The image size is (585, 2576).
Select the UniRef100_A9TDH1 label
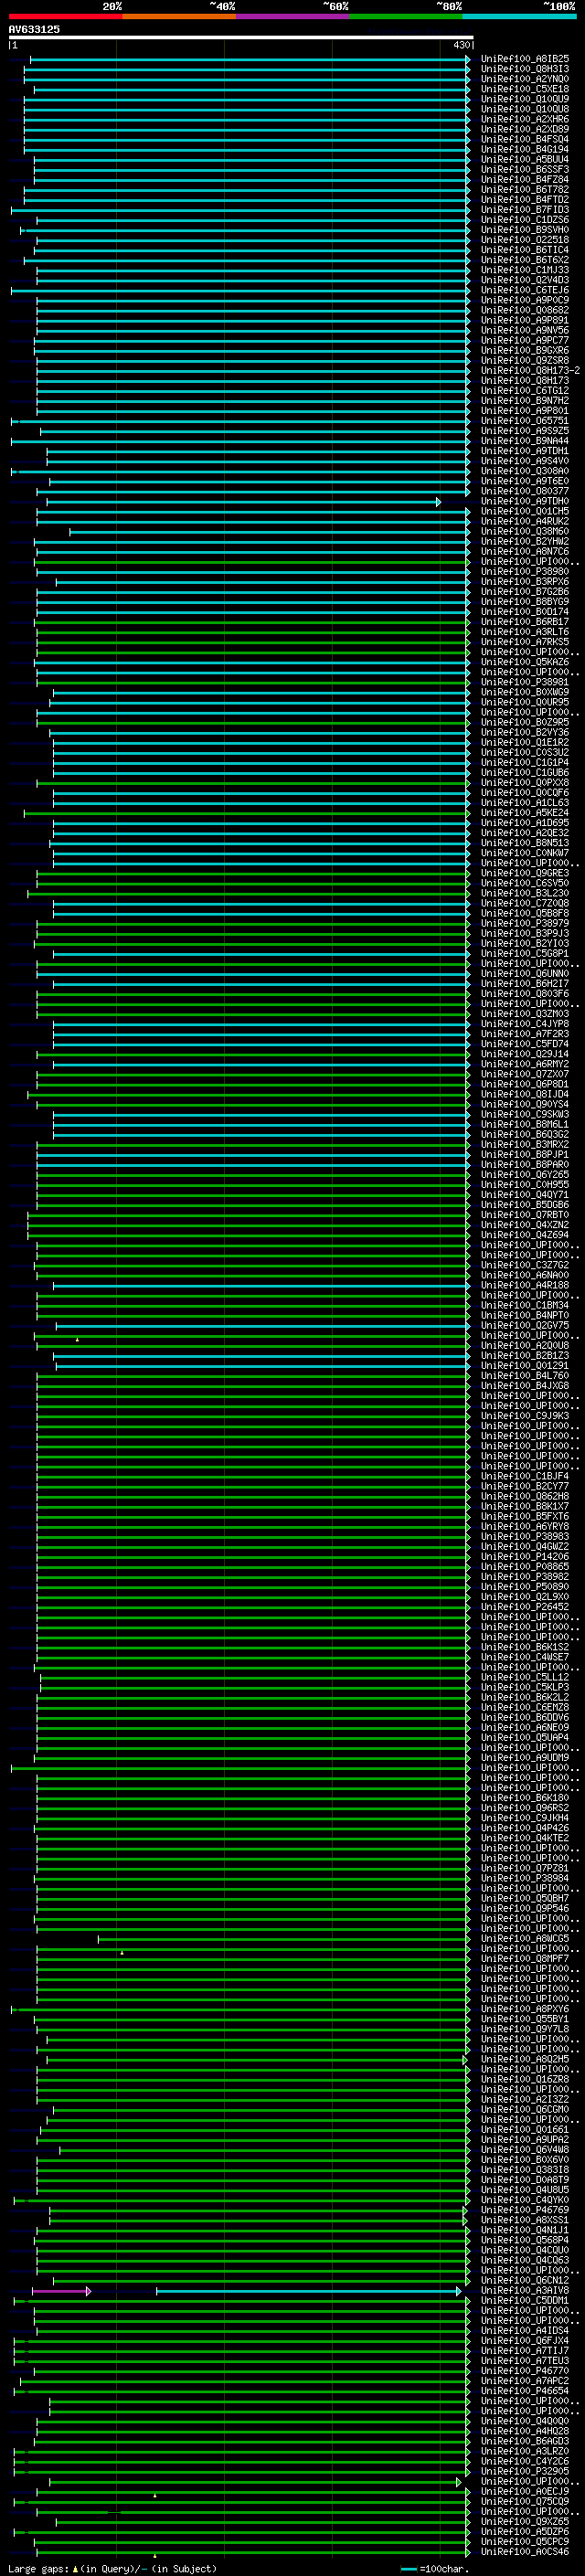(x=525, y=451)
